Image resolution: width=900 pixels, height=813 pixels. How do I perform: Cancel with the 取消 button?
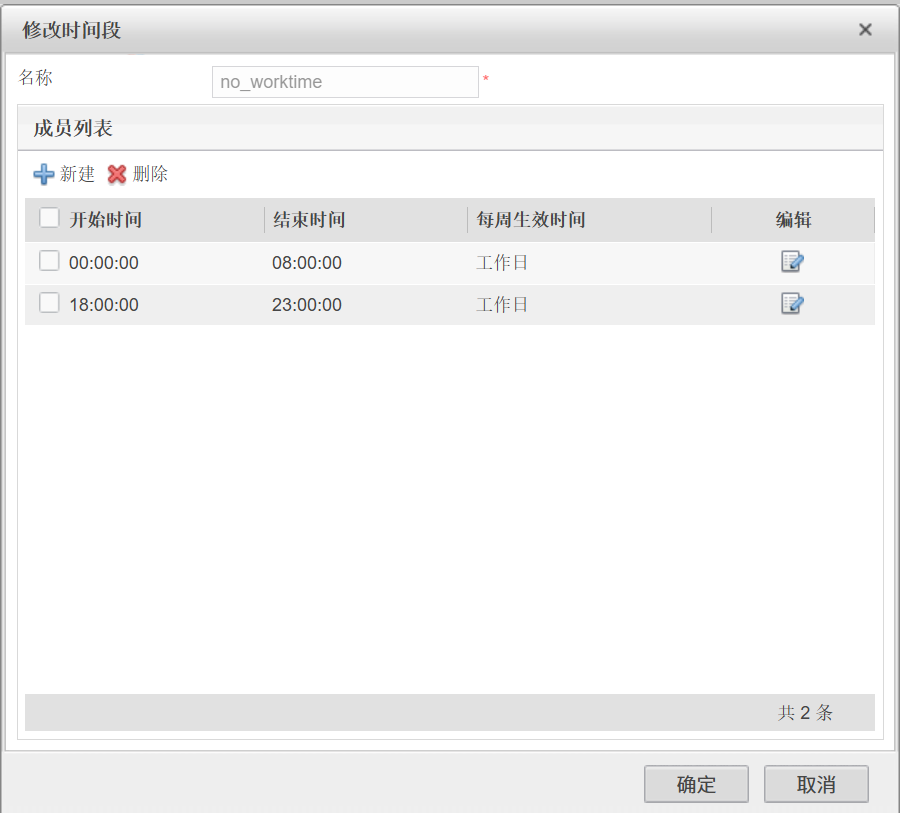(x=816, y=784)
